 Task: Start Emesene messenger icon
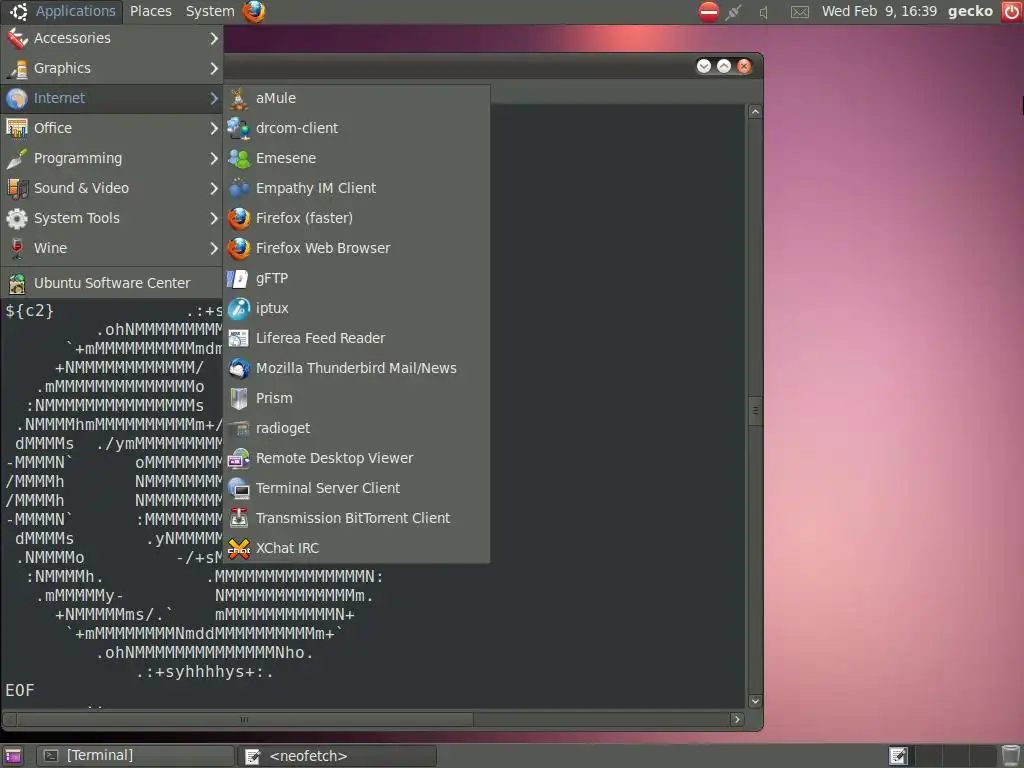(238, 158)
